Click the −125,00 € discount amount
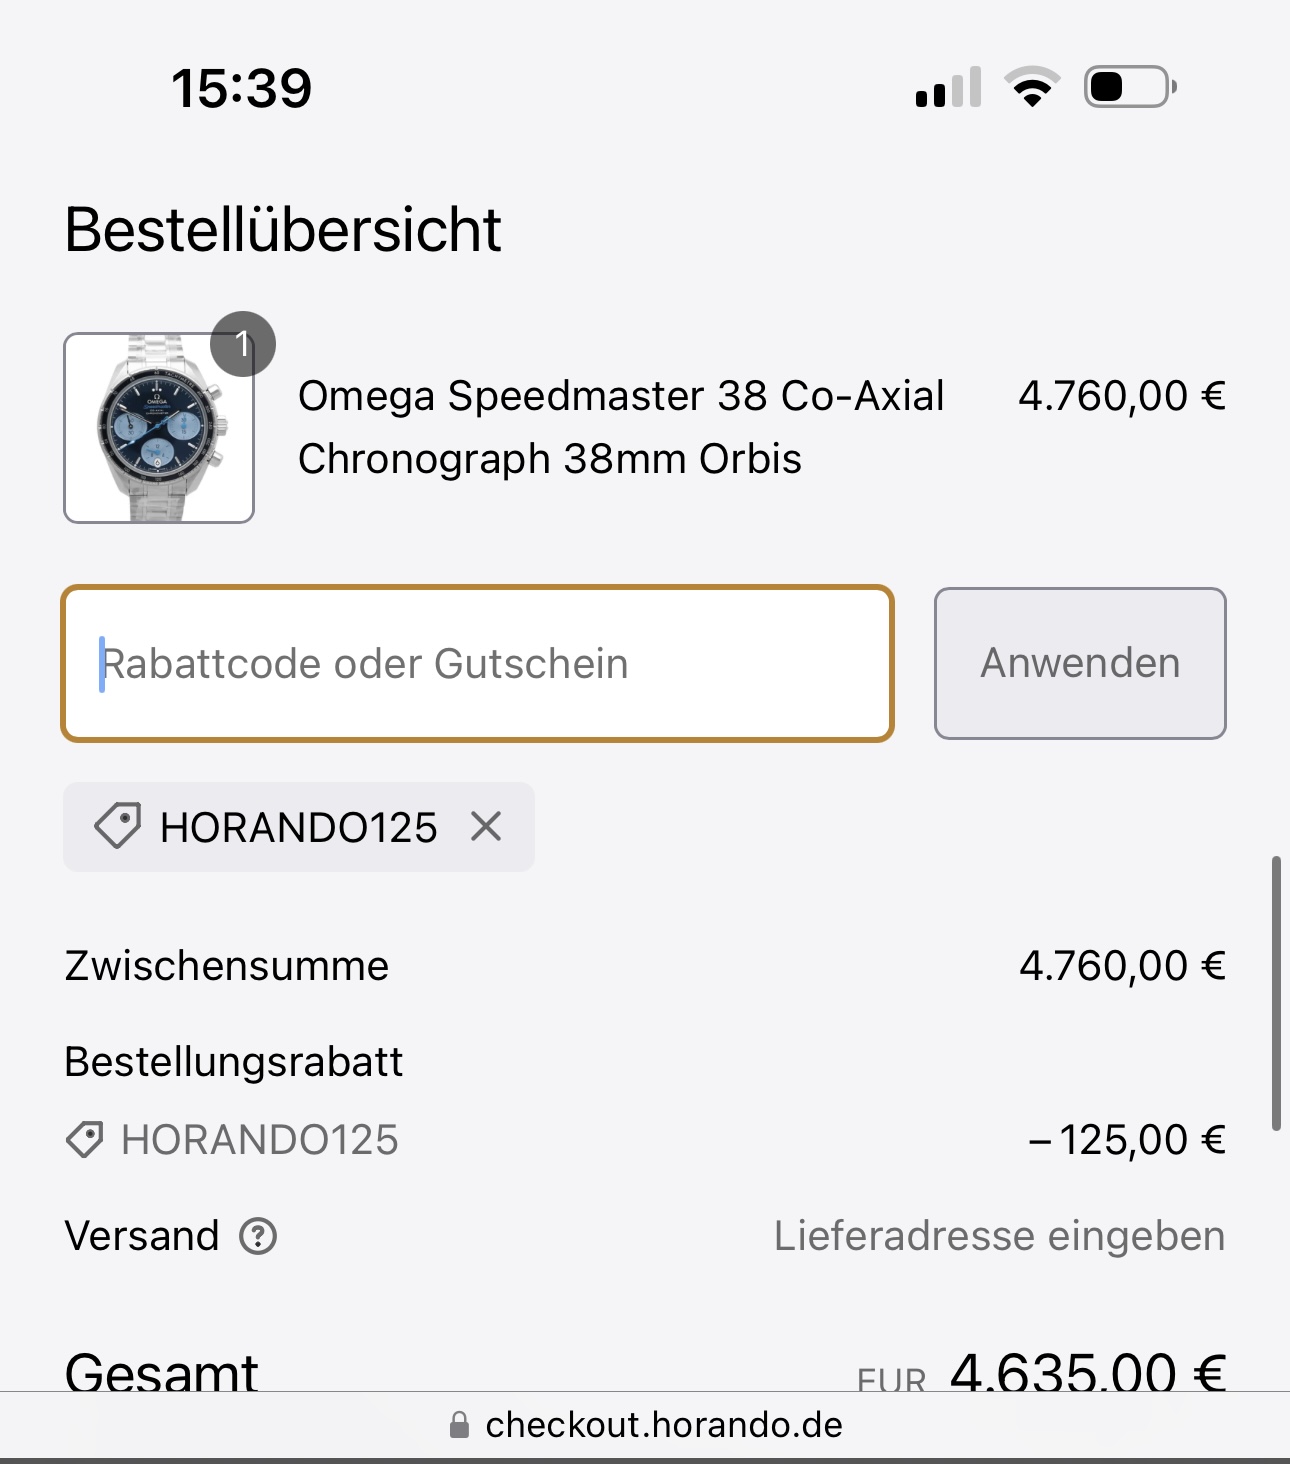The image size is (1290, 1464). click(x=1127, y=1140)
